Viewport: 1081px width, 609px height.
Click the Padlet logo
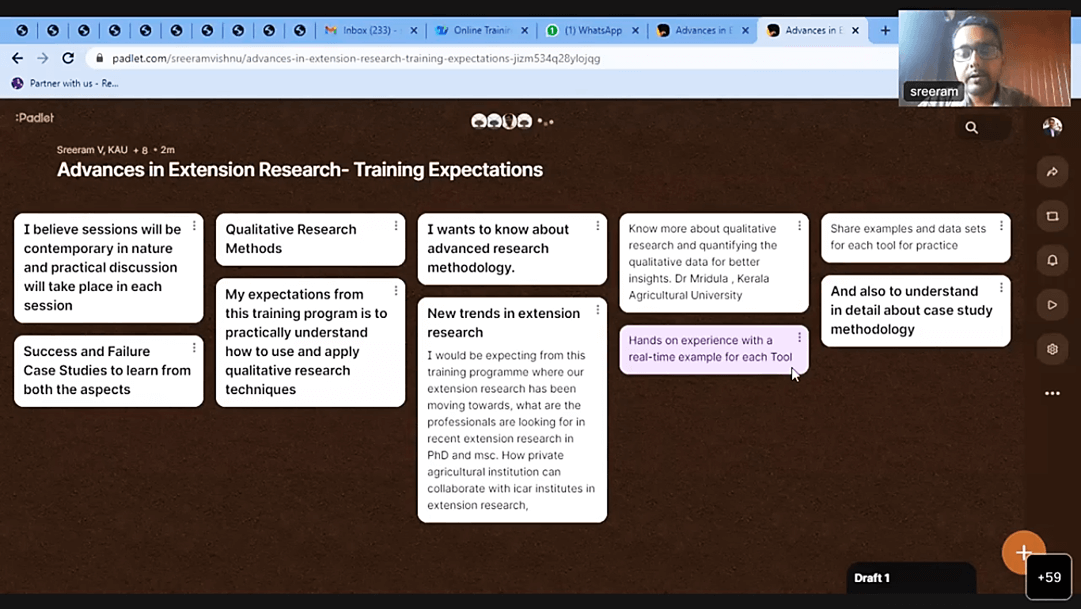pos(35,118)
